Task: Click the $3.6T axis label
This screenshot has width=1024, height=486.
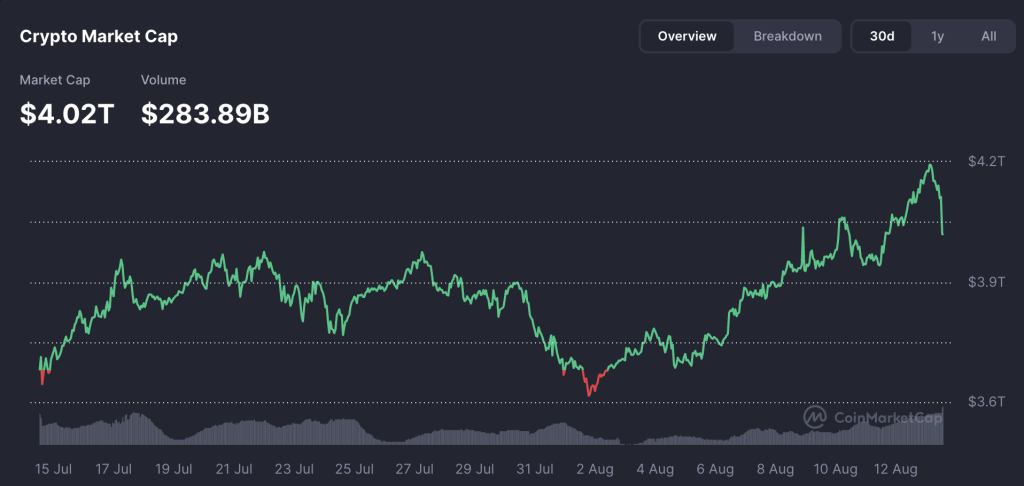Action: click(x=985, y=402)
